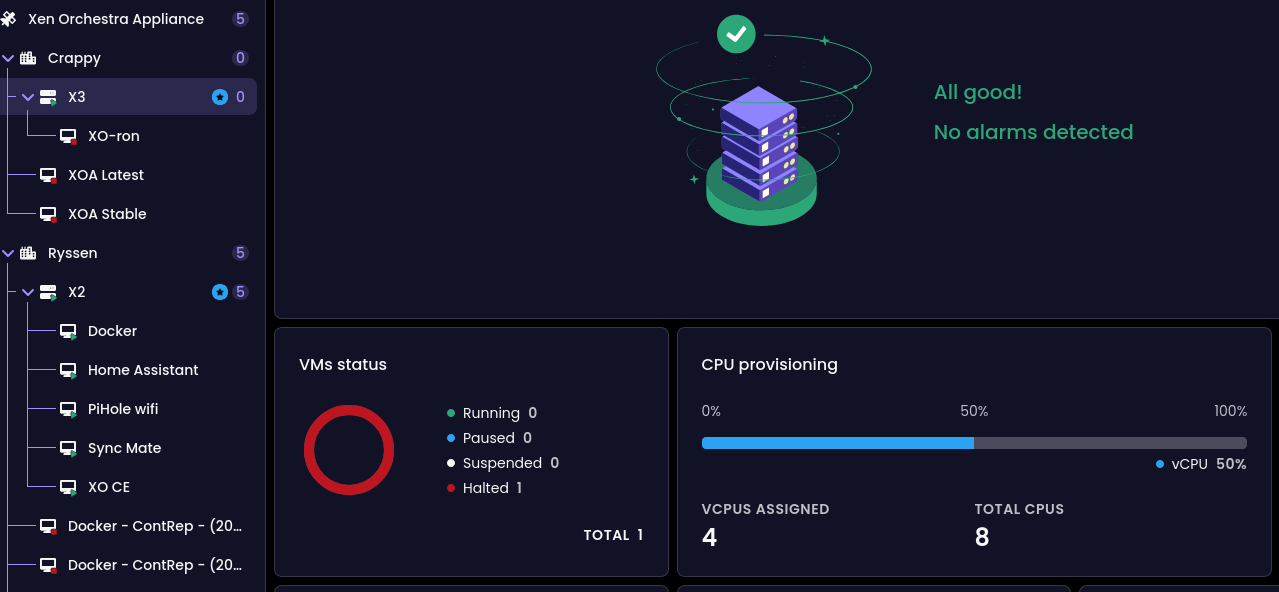This screenshot has height=592, width=1279.
Task: Click the master star badge on X3
Action: point(220,97)
